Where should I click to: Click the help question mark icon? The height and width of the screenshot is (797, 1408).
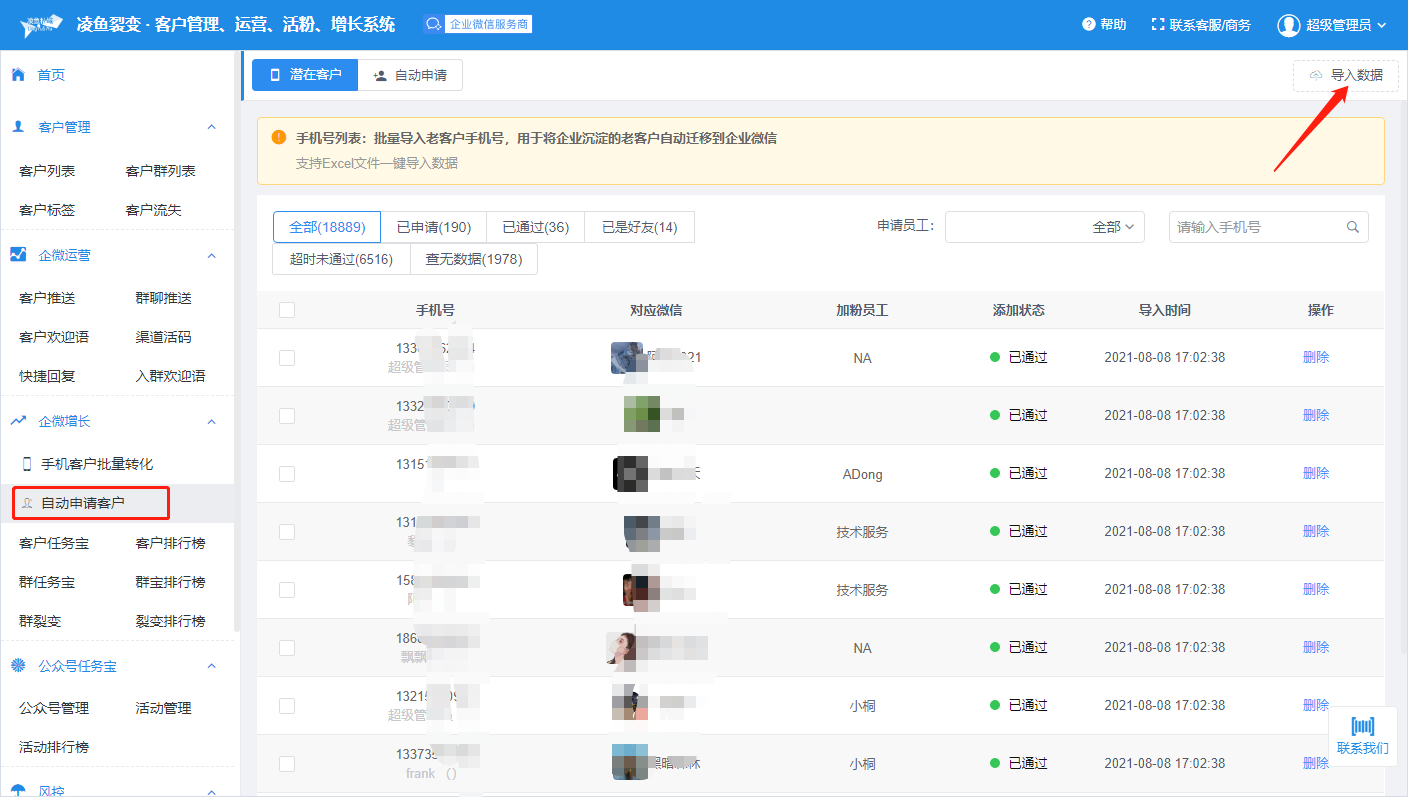click(1088, 25)
